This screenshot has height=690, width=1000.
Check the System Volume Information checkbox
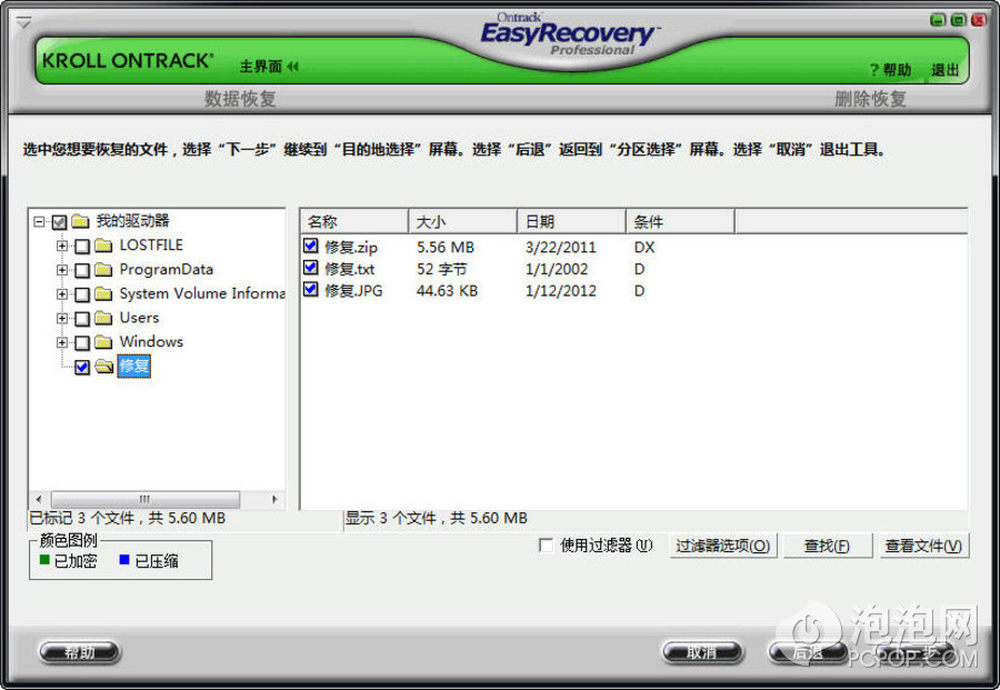pos(82,295)
